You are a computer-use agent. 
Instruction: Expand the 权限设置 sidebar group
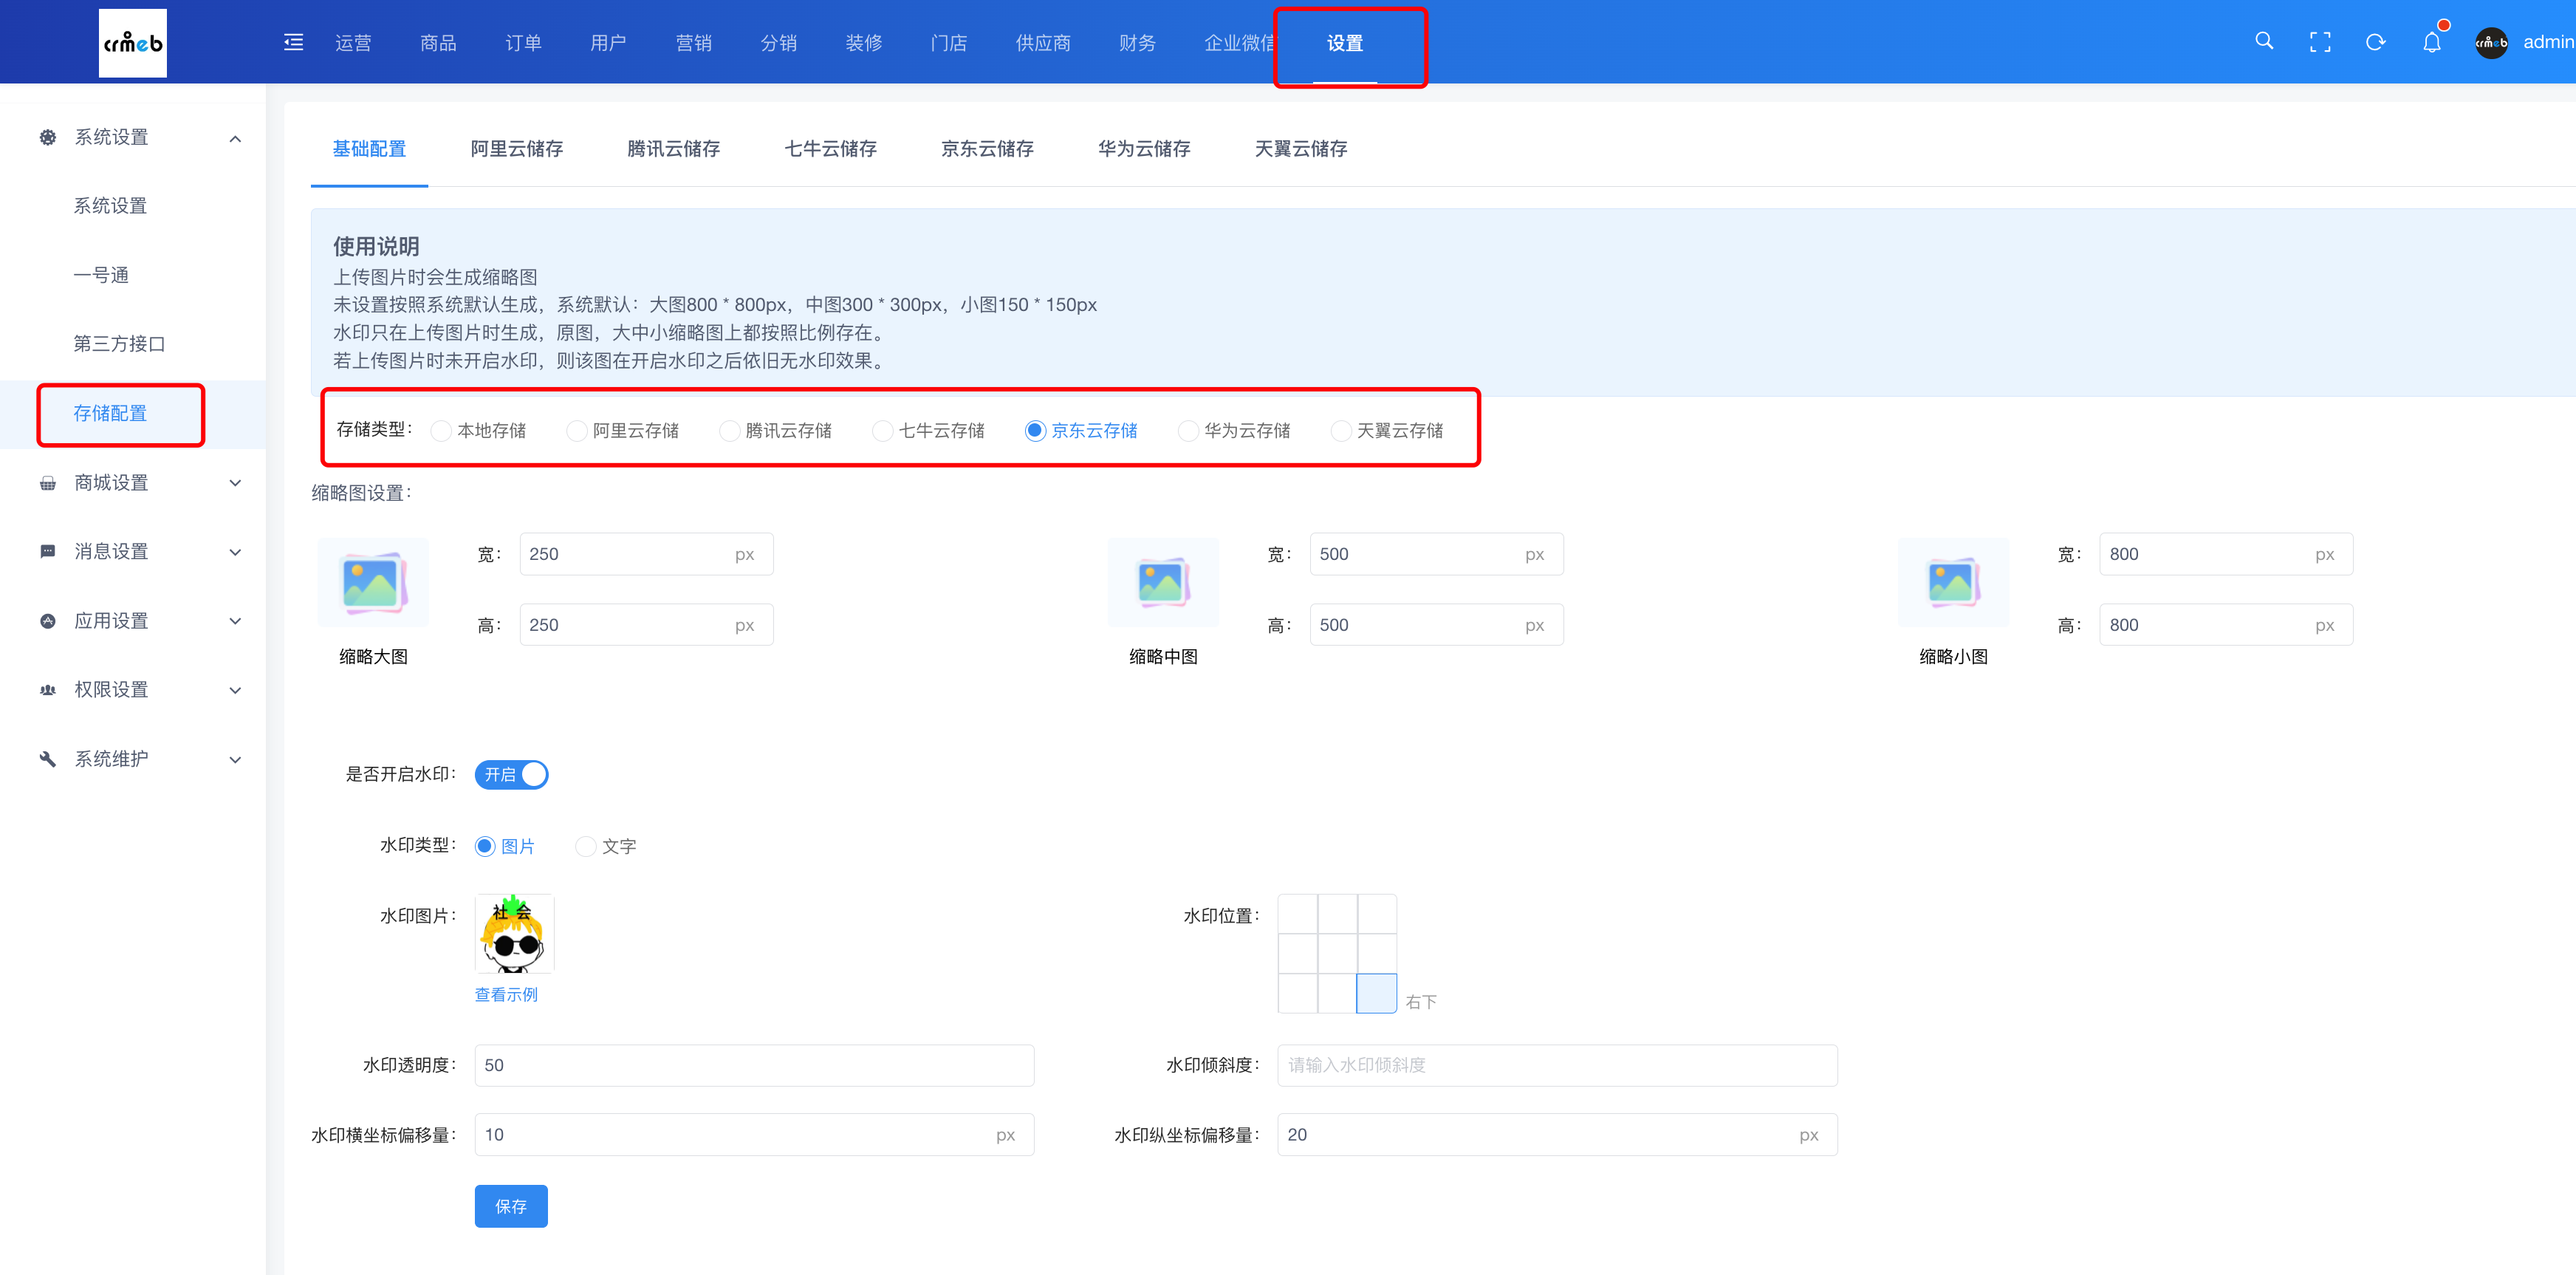click(235, 690)
